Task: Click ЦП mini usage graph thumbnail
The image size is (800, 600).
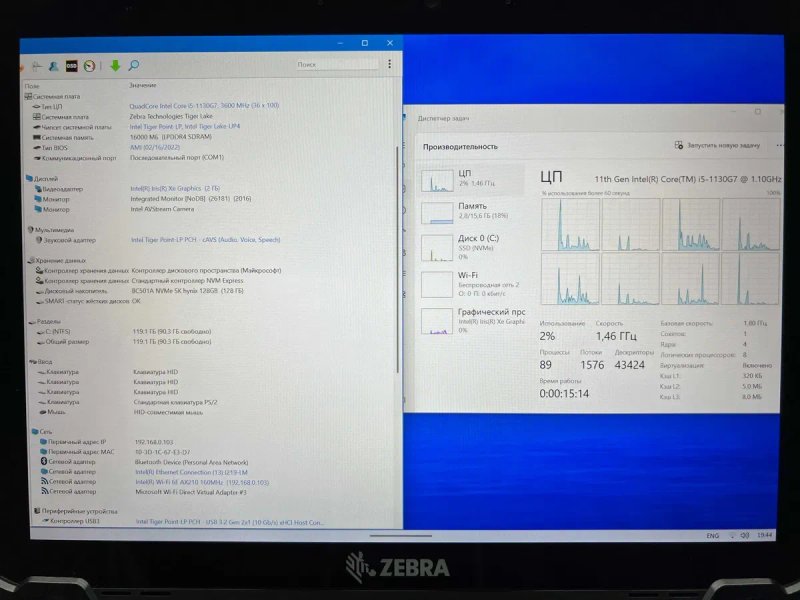Action: point(437,181)
